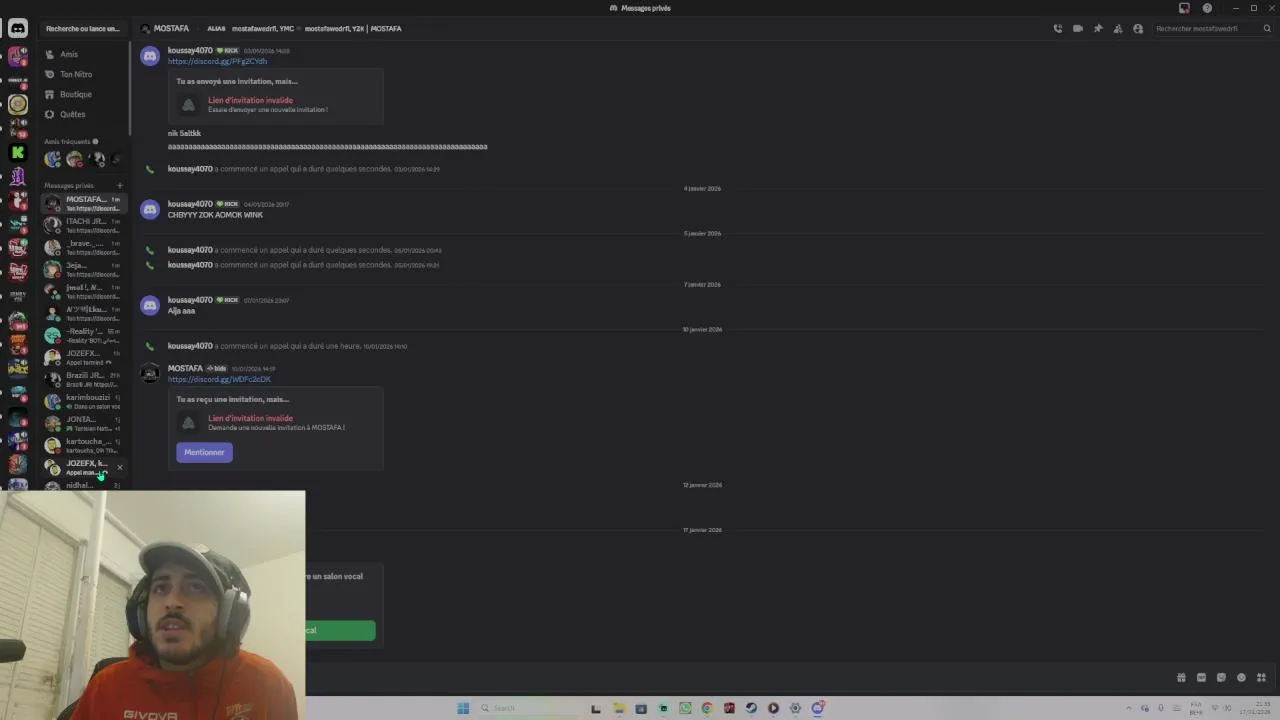Click the MOSTAFA username on invitation message
1280x720 pixels.
click(x=185, y=368)
